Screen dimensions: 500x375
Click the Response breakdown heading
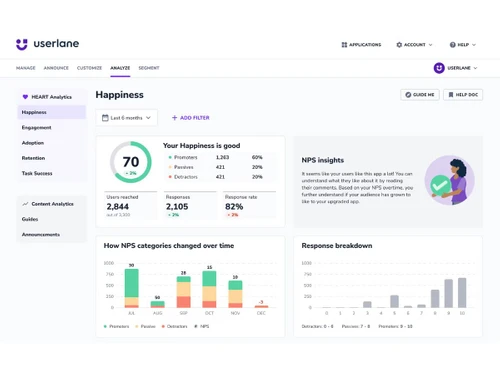337,246
